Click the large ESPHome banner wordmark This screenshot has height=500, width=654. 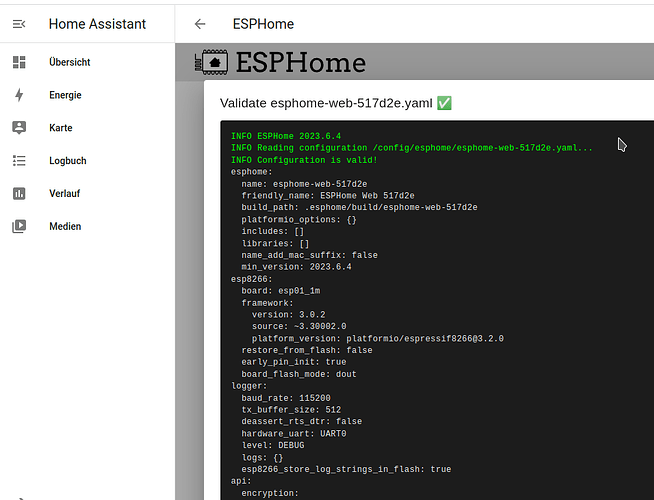click(x=301, y=63)
